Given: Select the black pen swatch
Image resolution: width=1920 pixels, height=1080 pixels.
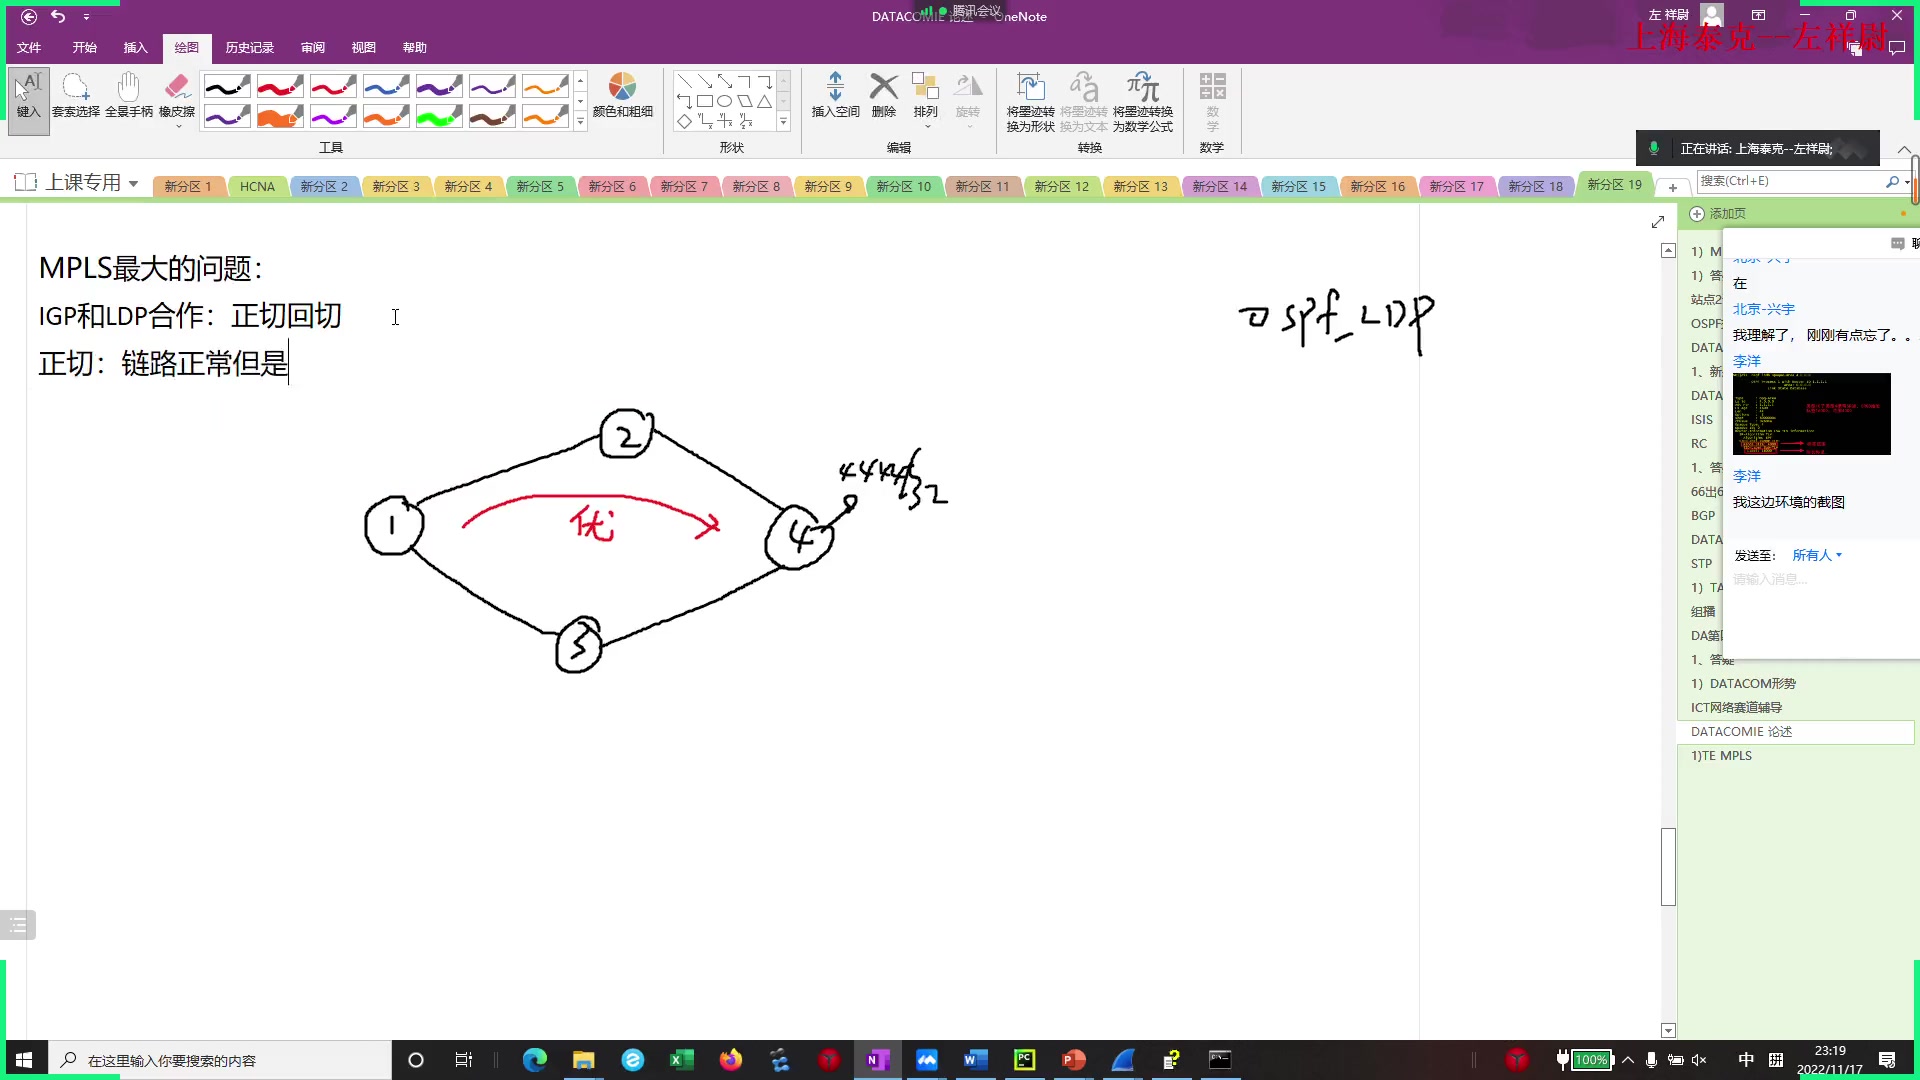Looking at the screenshot, I should coord(227,86).
